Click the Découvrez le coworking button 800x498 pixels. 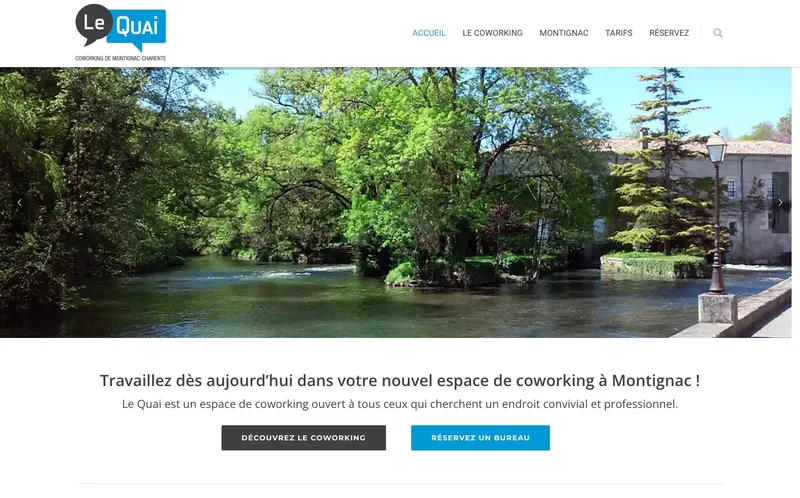coord(304,438)
